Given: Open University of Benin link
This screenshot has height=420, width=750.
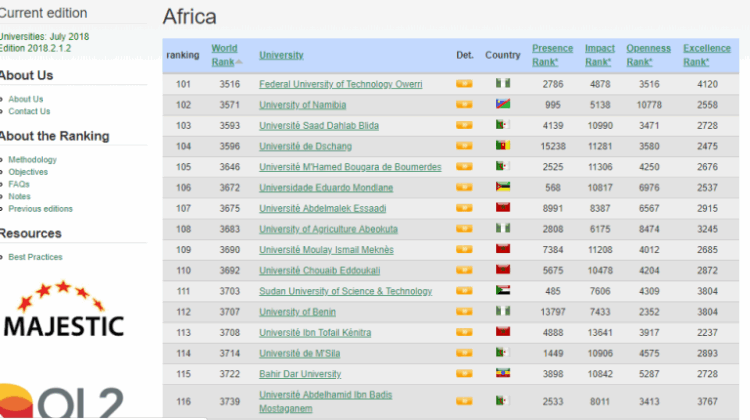Looking at the screenshot, I should [298, 312].
